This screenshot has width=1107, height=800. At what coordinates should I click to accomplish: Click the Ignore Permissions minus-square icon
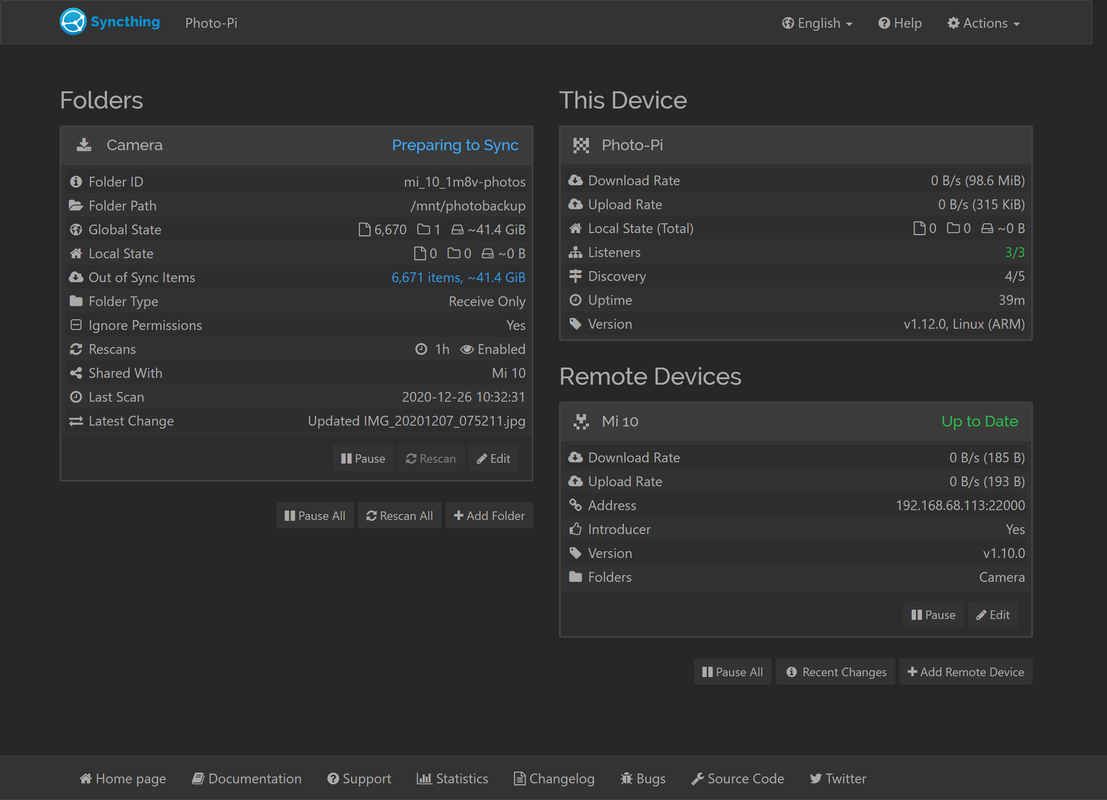pyautogui.click(x=76, y=325)
